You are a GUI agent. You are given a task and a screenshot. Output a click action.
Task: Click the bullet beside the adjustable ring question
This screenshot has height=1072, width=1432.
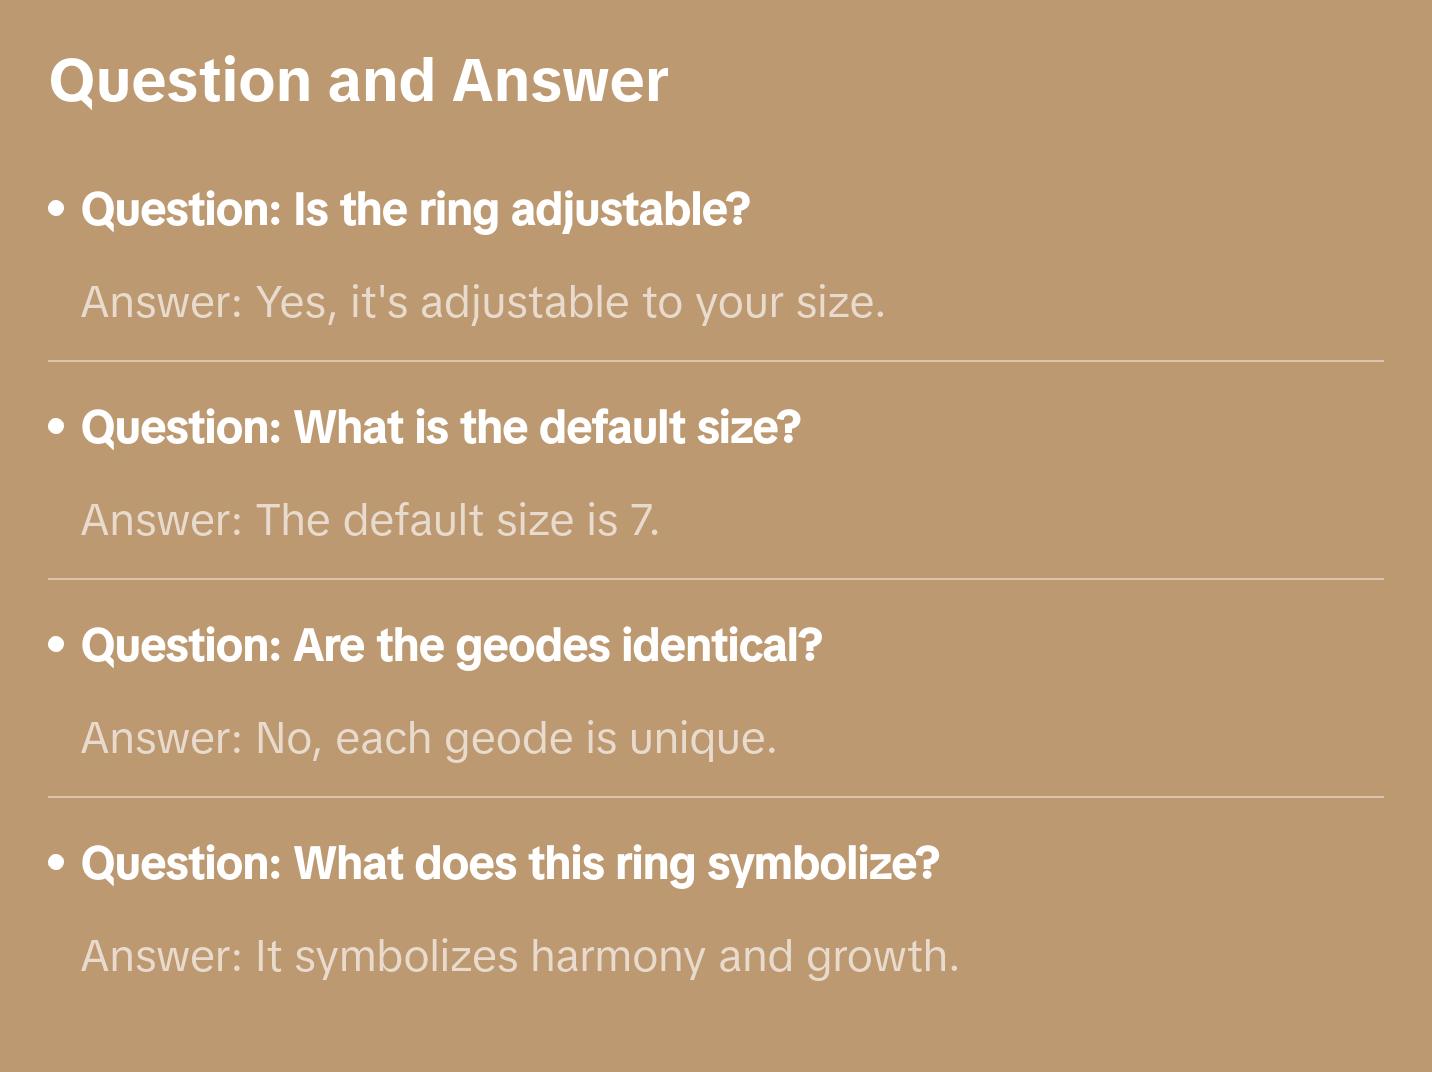[57, 209]
